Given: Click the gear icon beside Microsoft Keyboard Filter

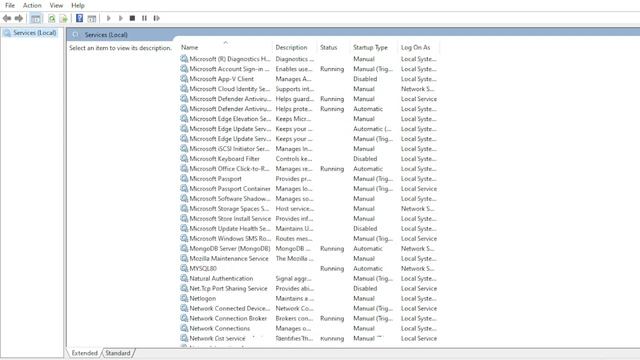Looking at the screenshot, I should tap(184, 158).
